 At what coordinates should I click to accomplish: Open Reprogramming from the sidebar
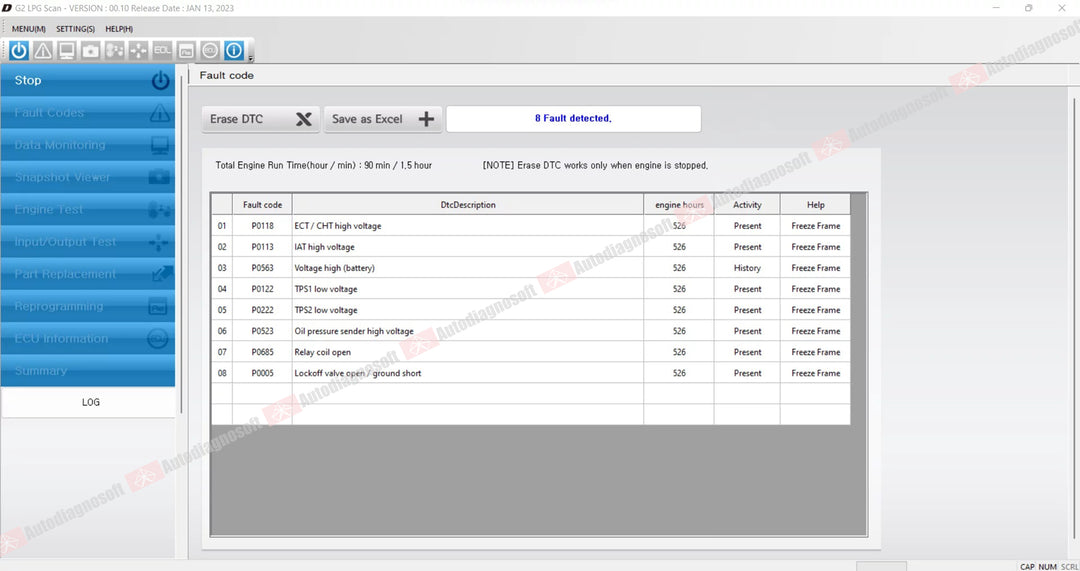click(87, 307)
